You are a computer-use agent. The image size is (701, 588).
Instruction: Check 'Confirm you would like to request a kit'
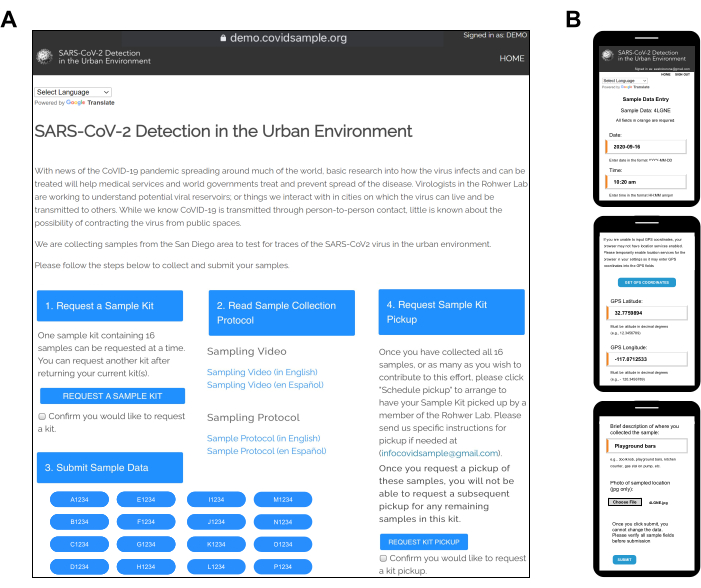click(42, 416)
